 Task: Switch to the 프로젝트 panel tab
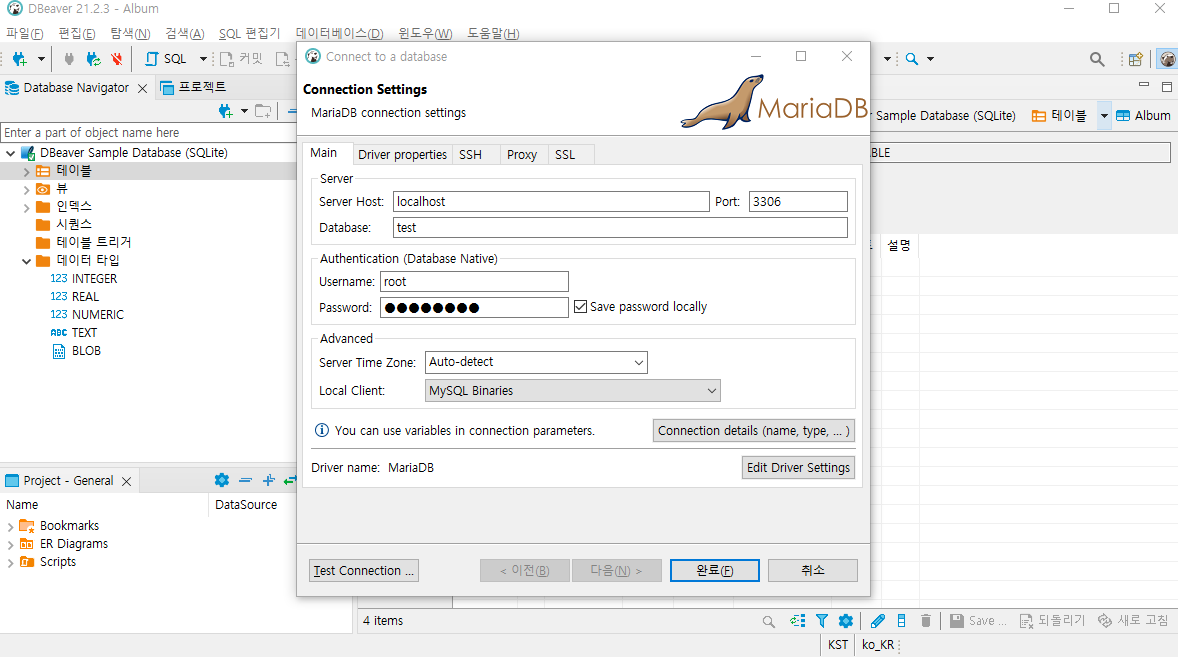tap(194, 88)
